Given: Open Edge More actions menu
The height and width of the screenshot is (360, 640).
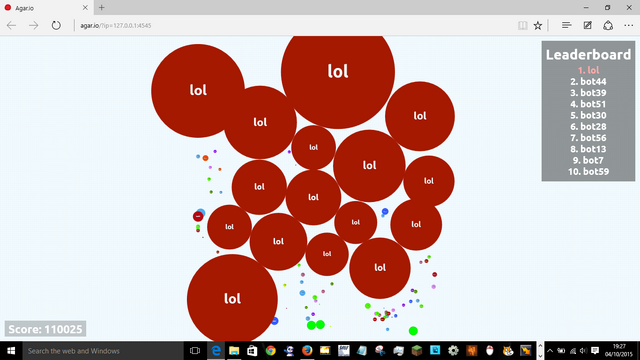Looking at the screenshot, I should pos(629,25).
